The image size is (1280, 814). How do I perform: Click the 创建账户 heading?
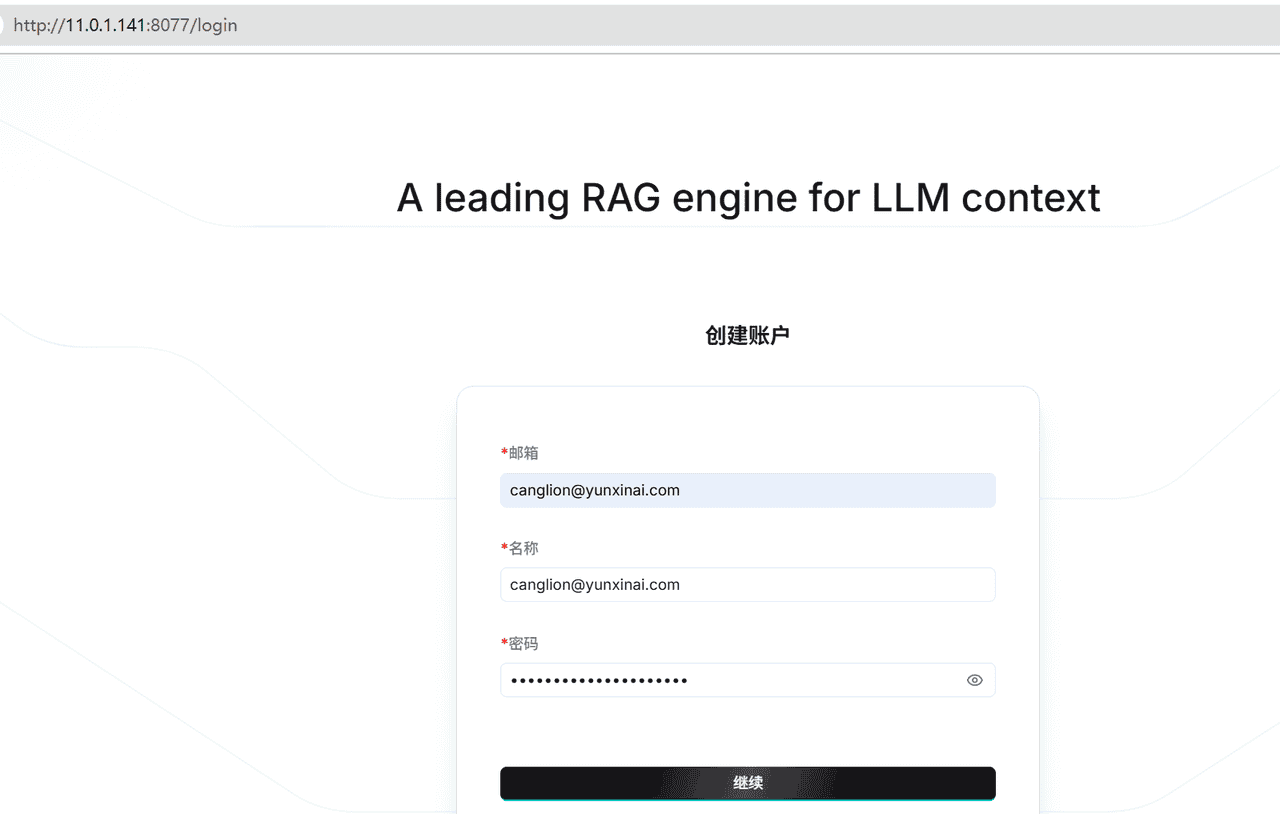(747, 335)
